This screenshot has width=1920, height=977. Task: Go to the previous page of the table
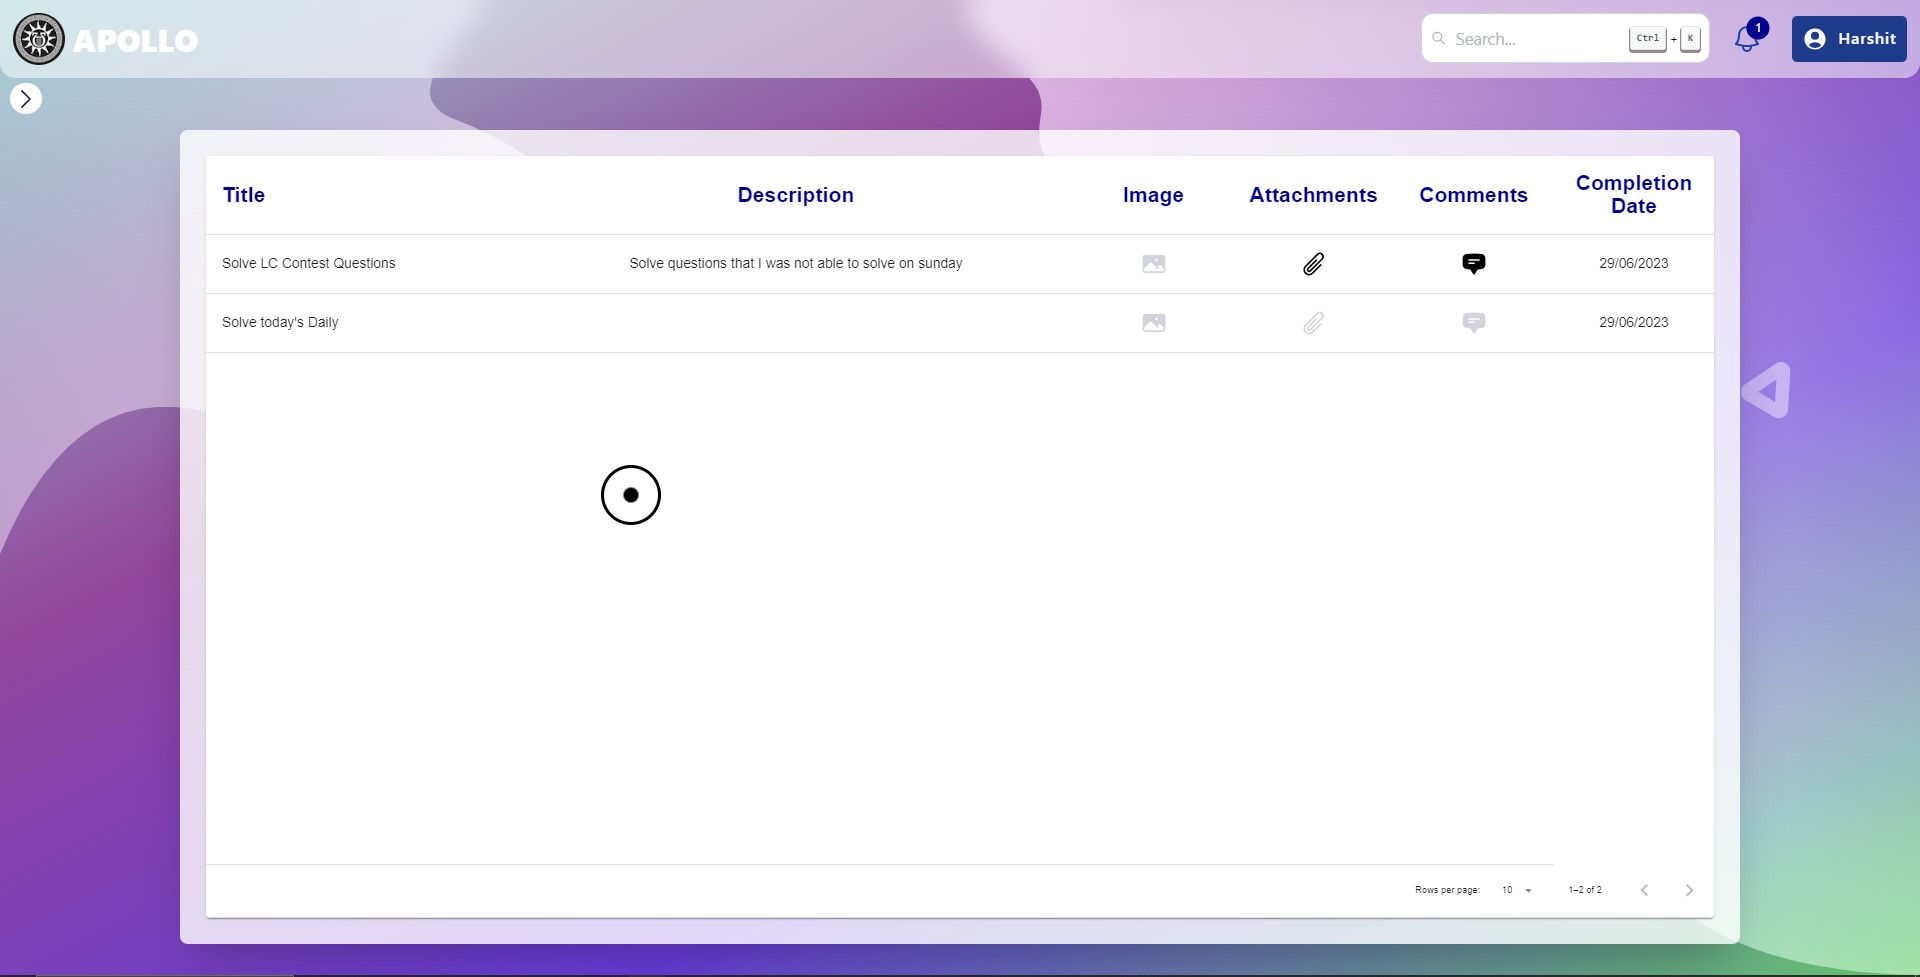click(x=1644, y=890)
